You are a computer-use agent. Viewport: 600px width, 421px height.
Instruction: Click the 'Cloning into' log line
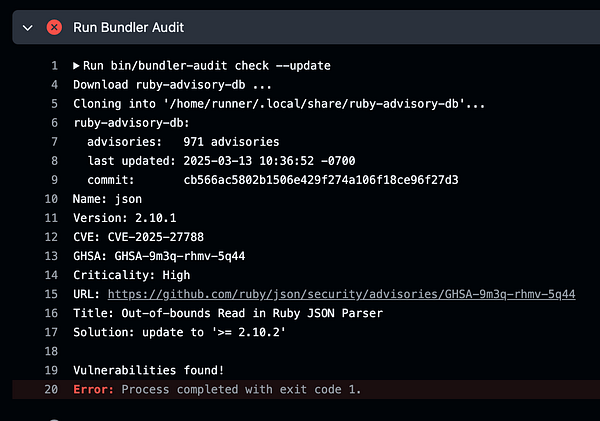(x=279, y=104)
